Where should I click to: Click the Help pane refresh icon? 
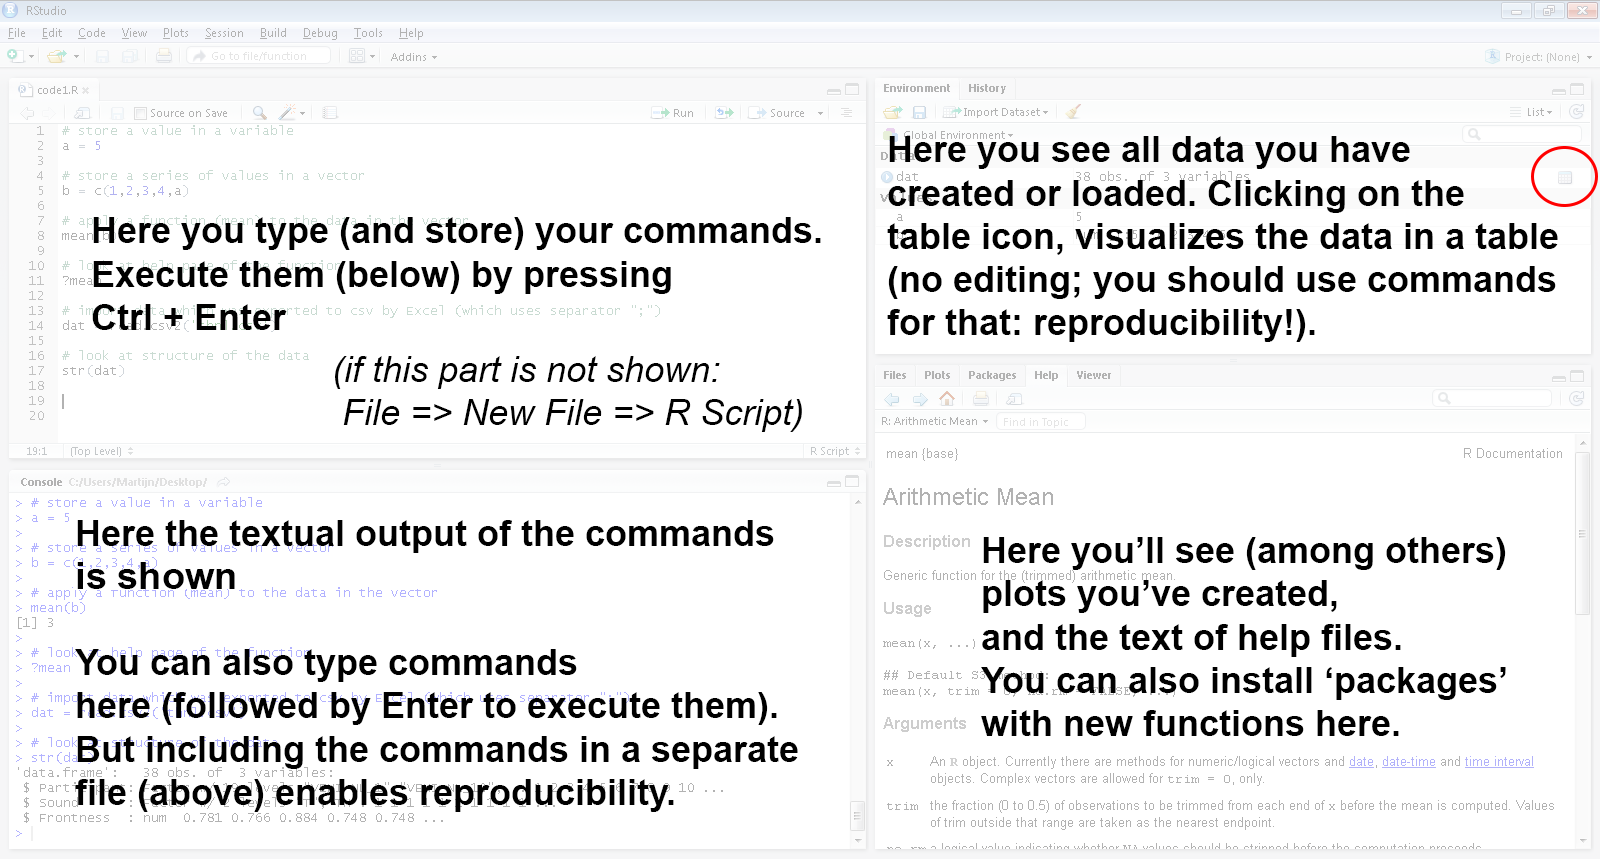(x=1577, y=398)
